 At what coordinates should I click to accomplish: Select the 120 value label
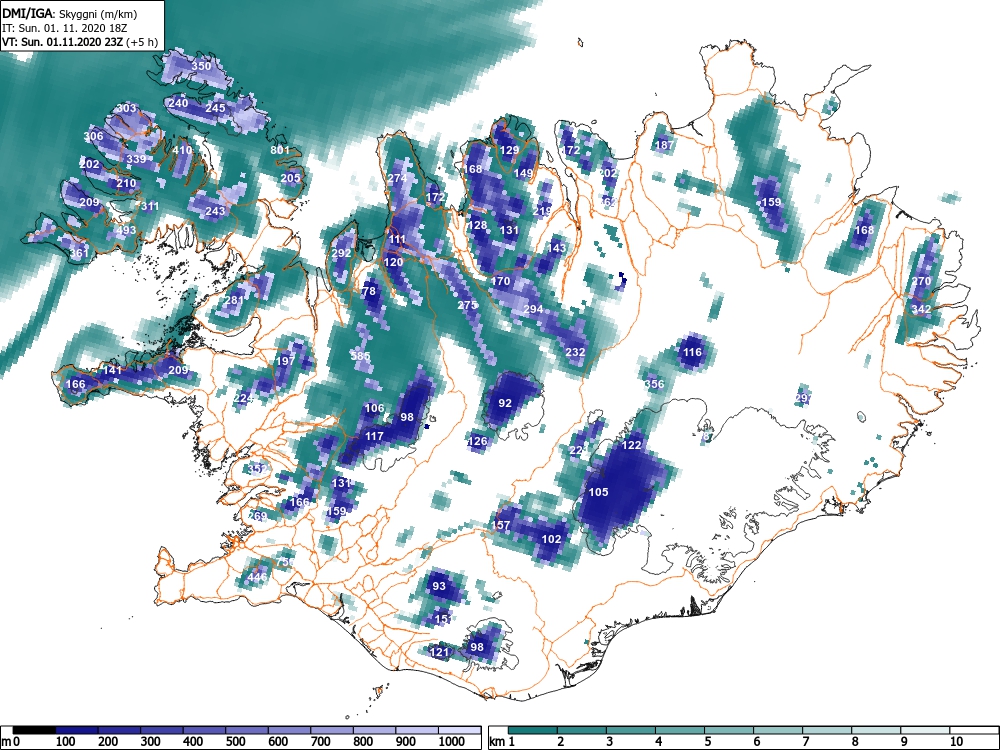coord(393,262)
